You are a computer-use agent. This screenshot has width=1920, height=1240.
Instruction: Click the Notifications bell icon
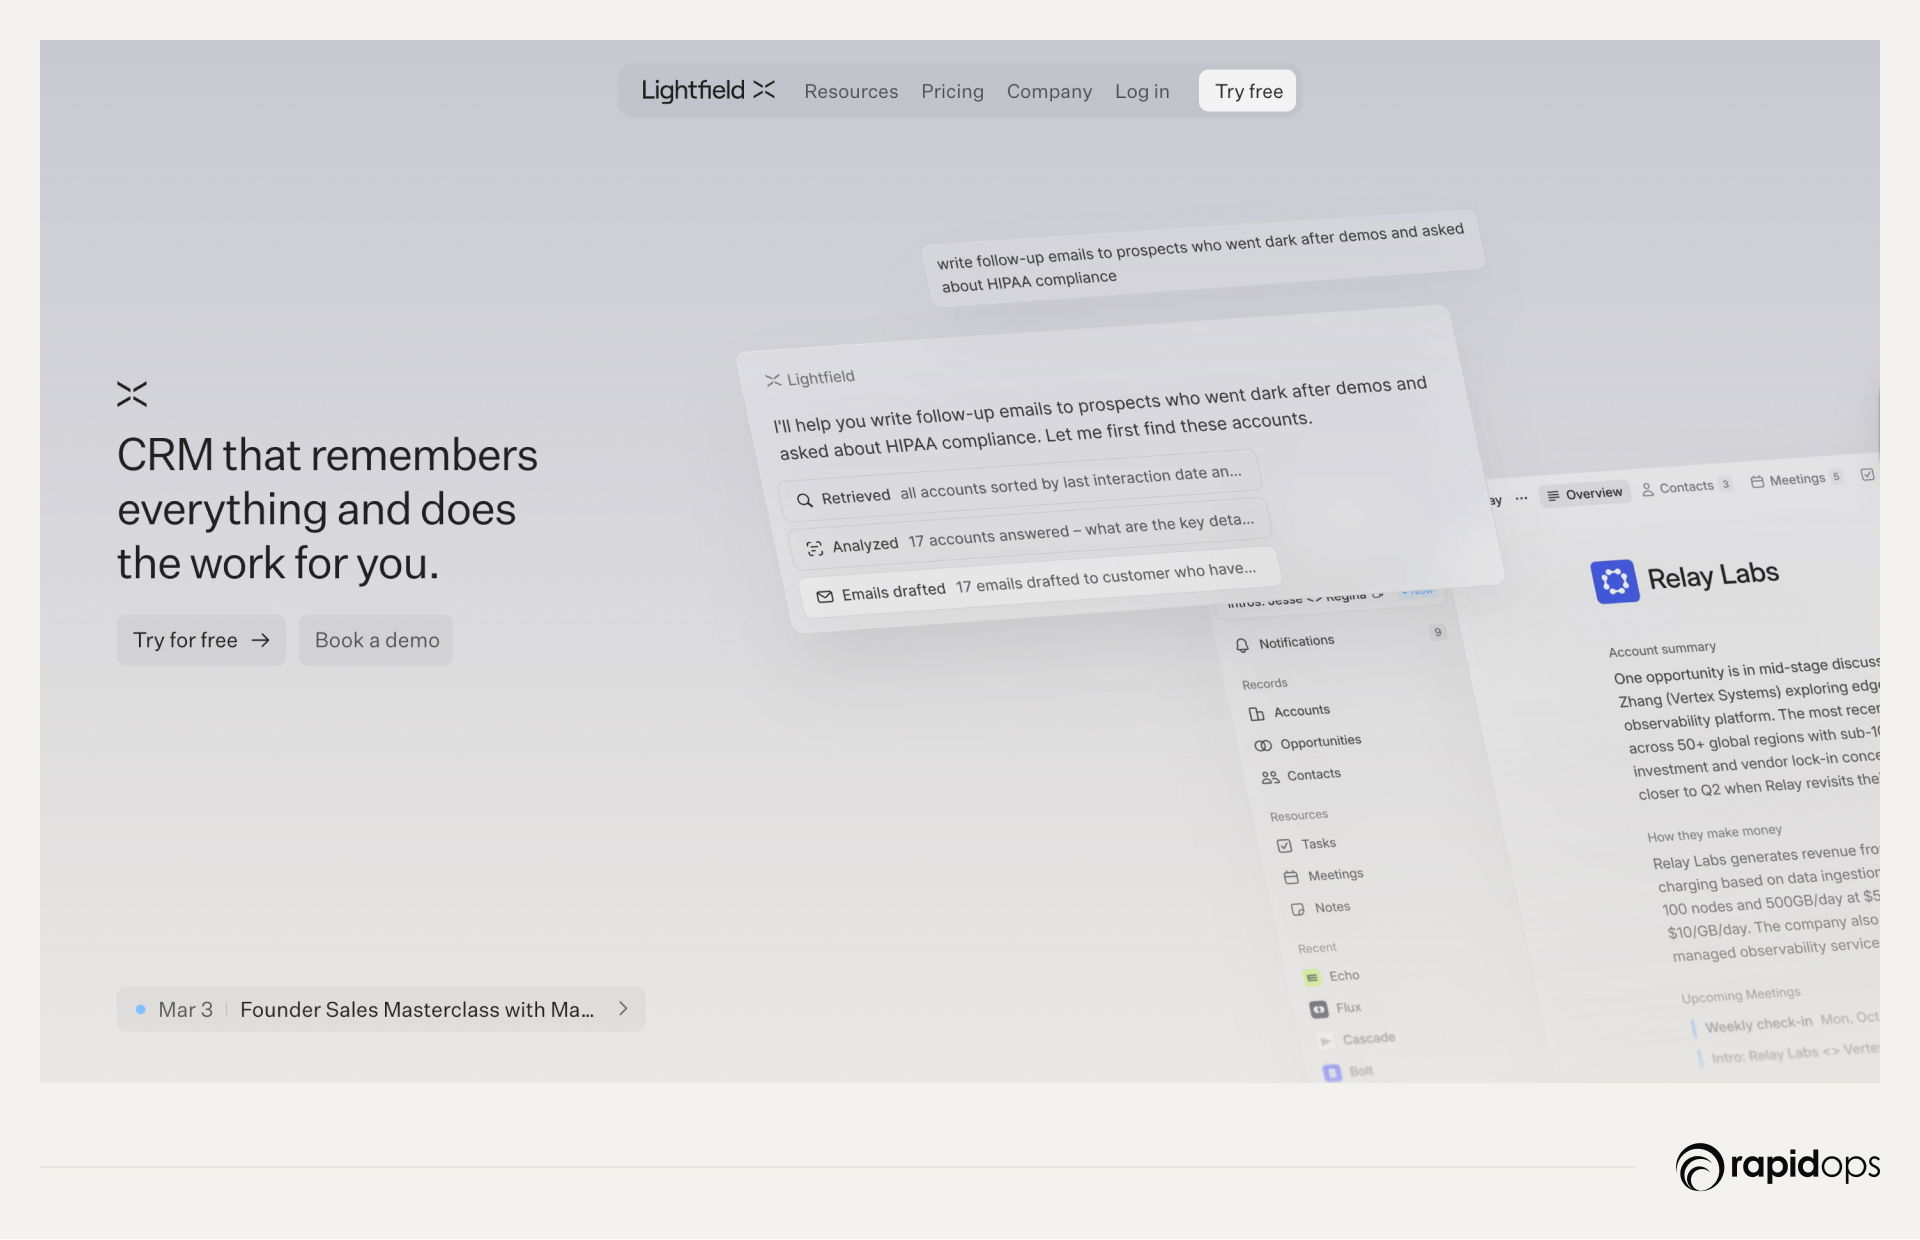(x=1242, y=645)
